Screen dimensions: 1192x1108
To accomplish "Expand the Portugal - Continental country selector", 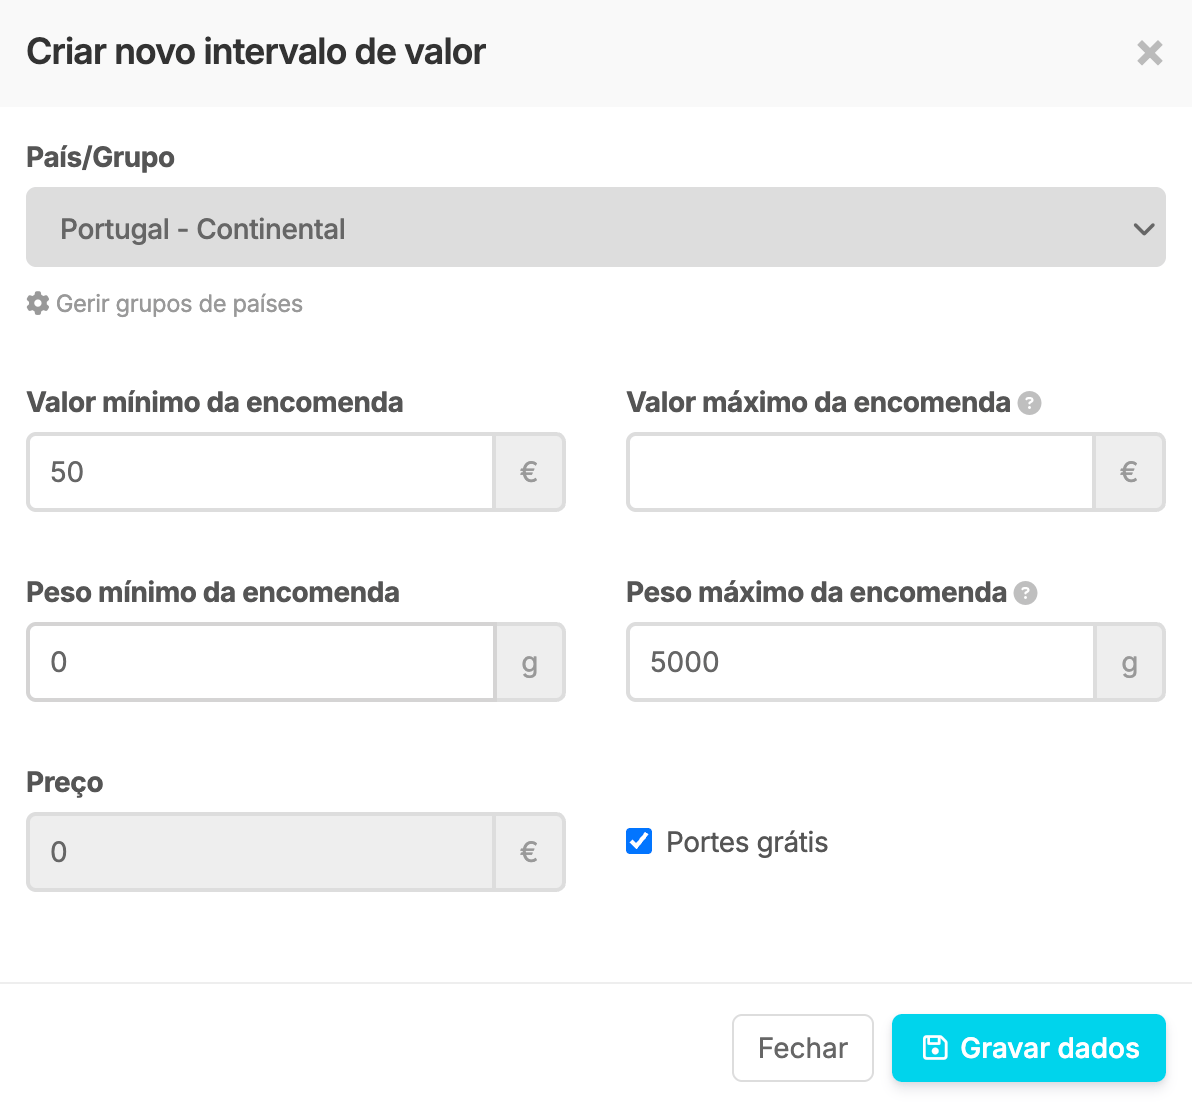I will 596,228.
